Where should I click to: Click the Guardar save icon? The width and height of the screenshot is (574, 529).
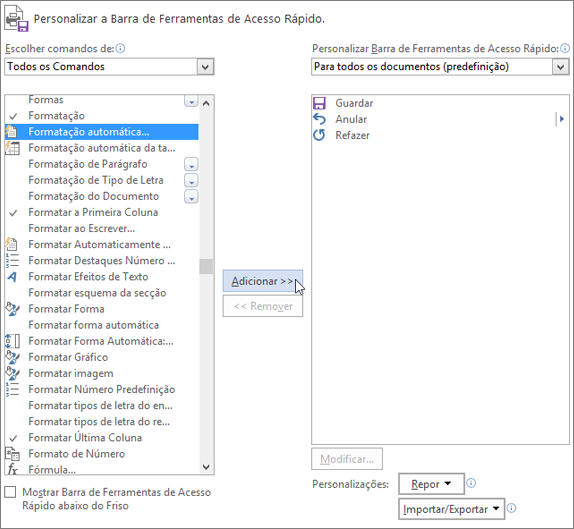[x=319, y=103]
